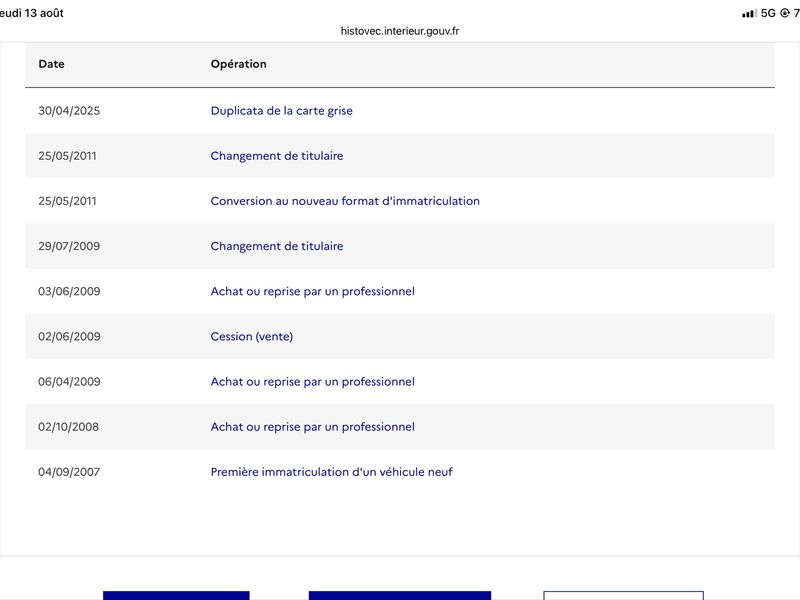Open Changement de titulaire dated 29/07/2009
This screenshot has height=600, width=800.
[277, 246]
